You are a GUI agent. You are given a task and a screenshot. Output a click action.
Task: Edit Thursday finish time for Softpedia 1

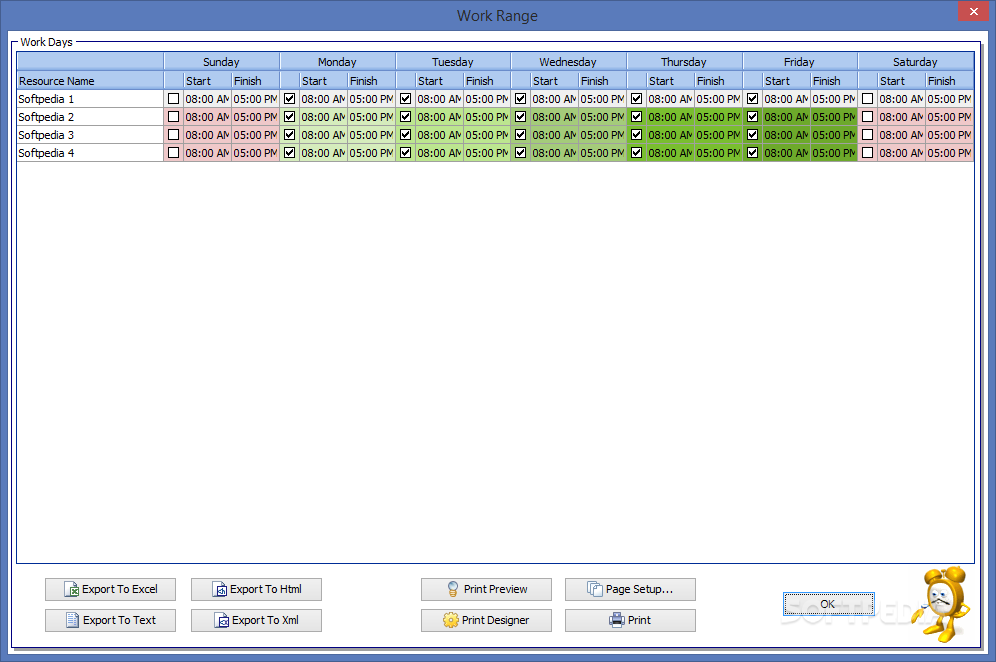(718, 99)
